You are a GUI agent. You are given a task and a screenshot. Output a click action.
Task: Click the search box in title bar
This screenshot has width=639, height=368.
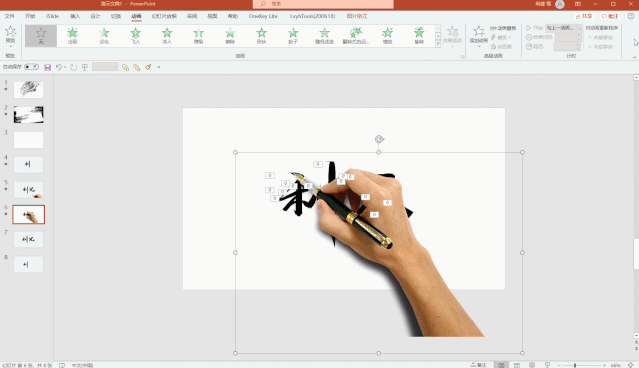(323, 4)
